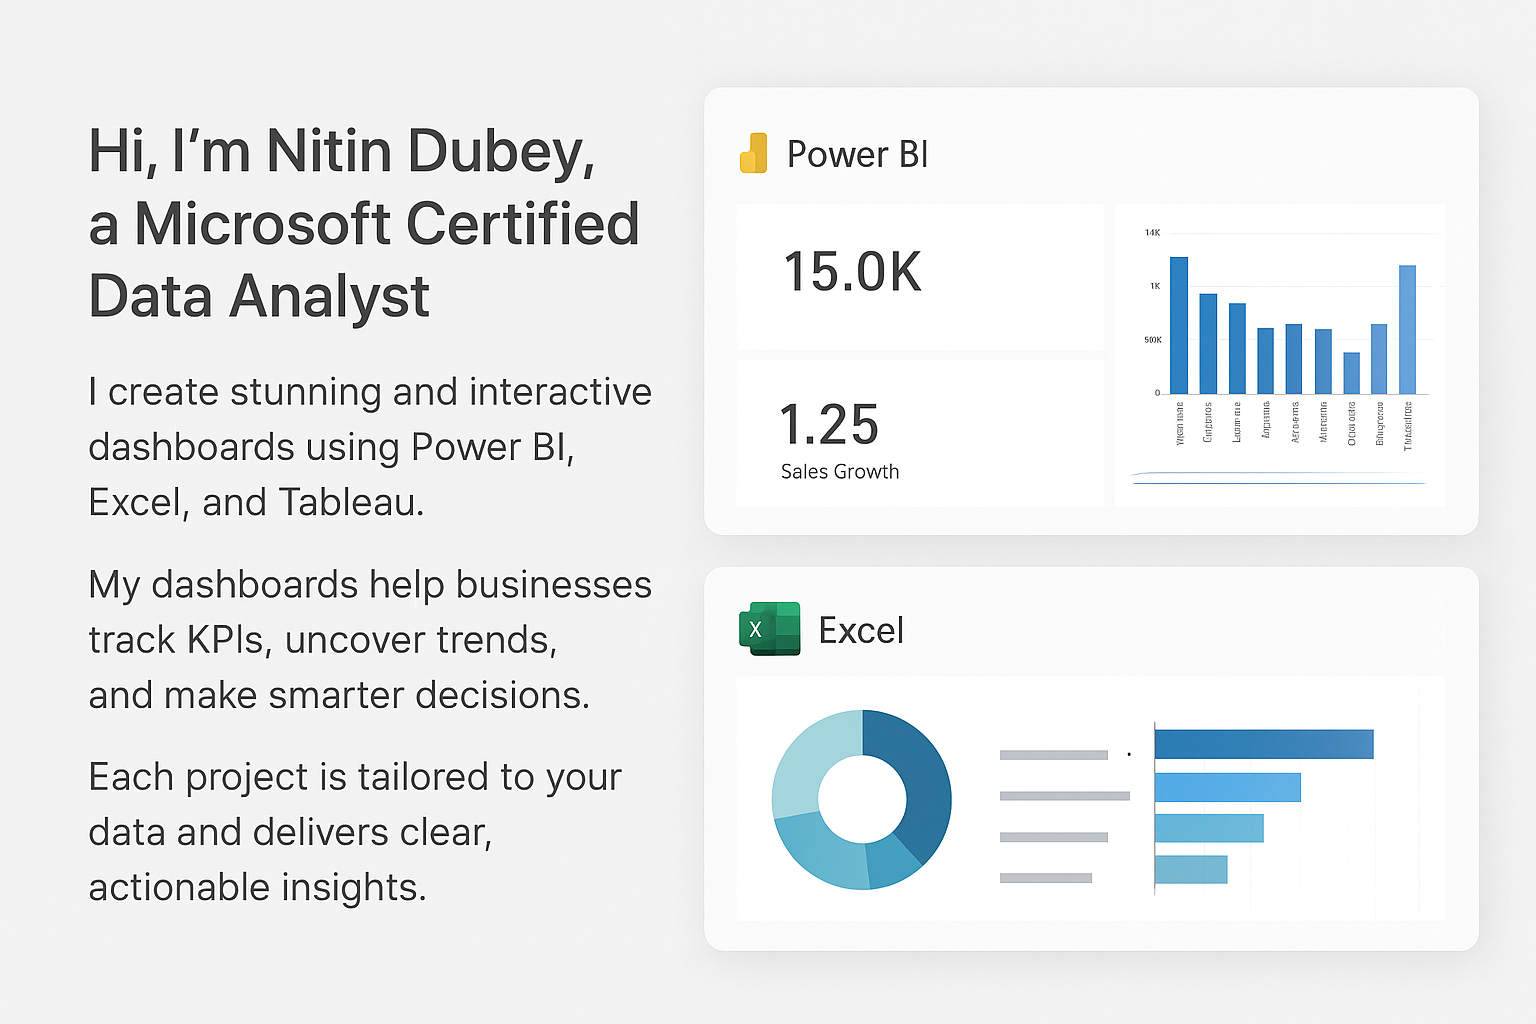1536x1024 pixels.
Task: Click the yellow Power BI logo icon
Action: (x=754, y=154)
